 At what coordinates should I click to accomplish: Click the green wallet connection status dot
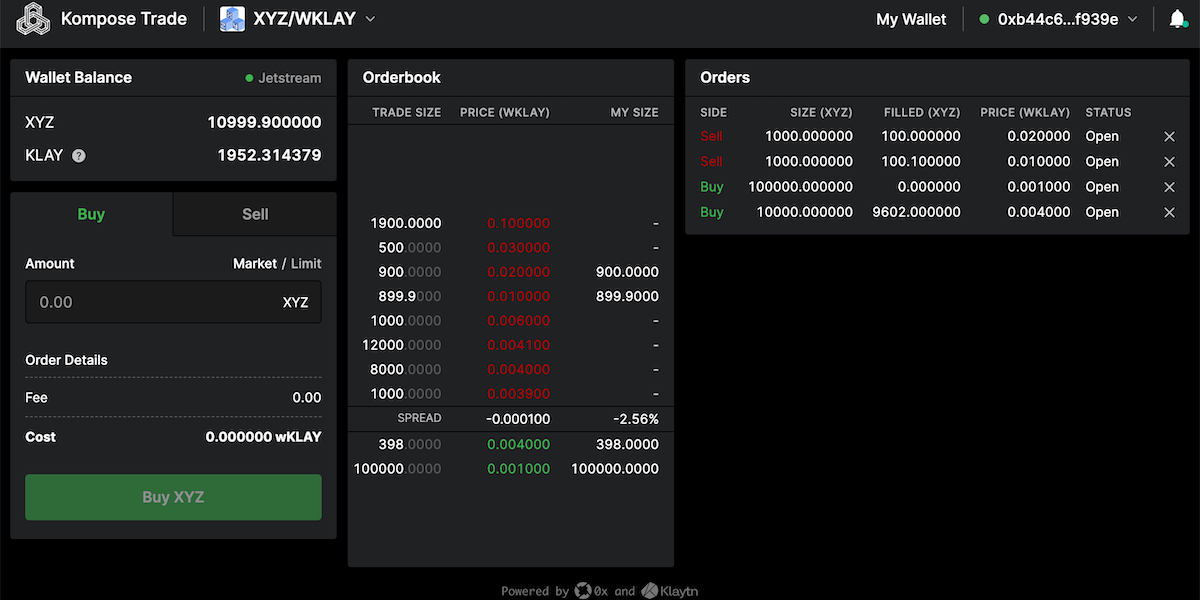(984, 19)
